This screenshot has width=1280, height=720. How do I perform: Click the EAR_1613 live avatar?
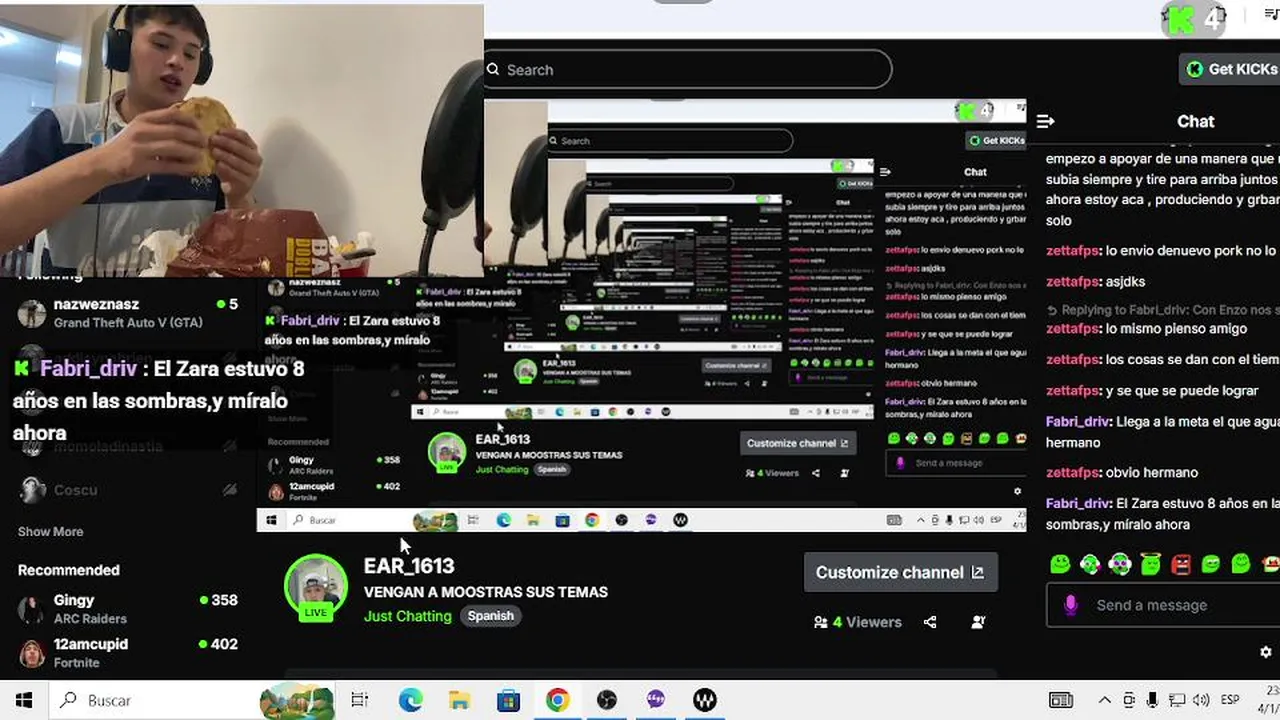pos(316,587)
